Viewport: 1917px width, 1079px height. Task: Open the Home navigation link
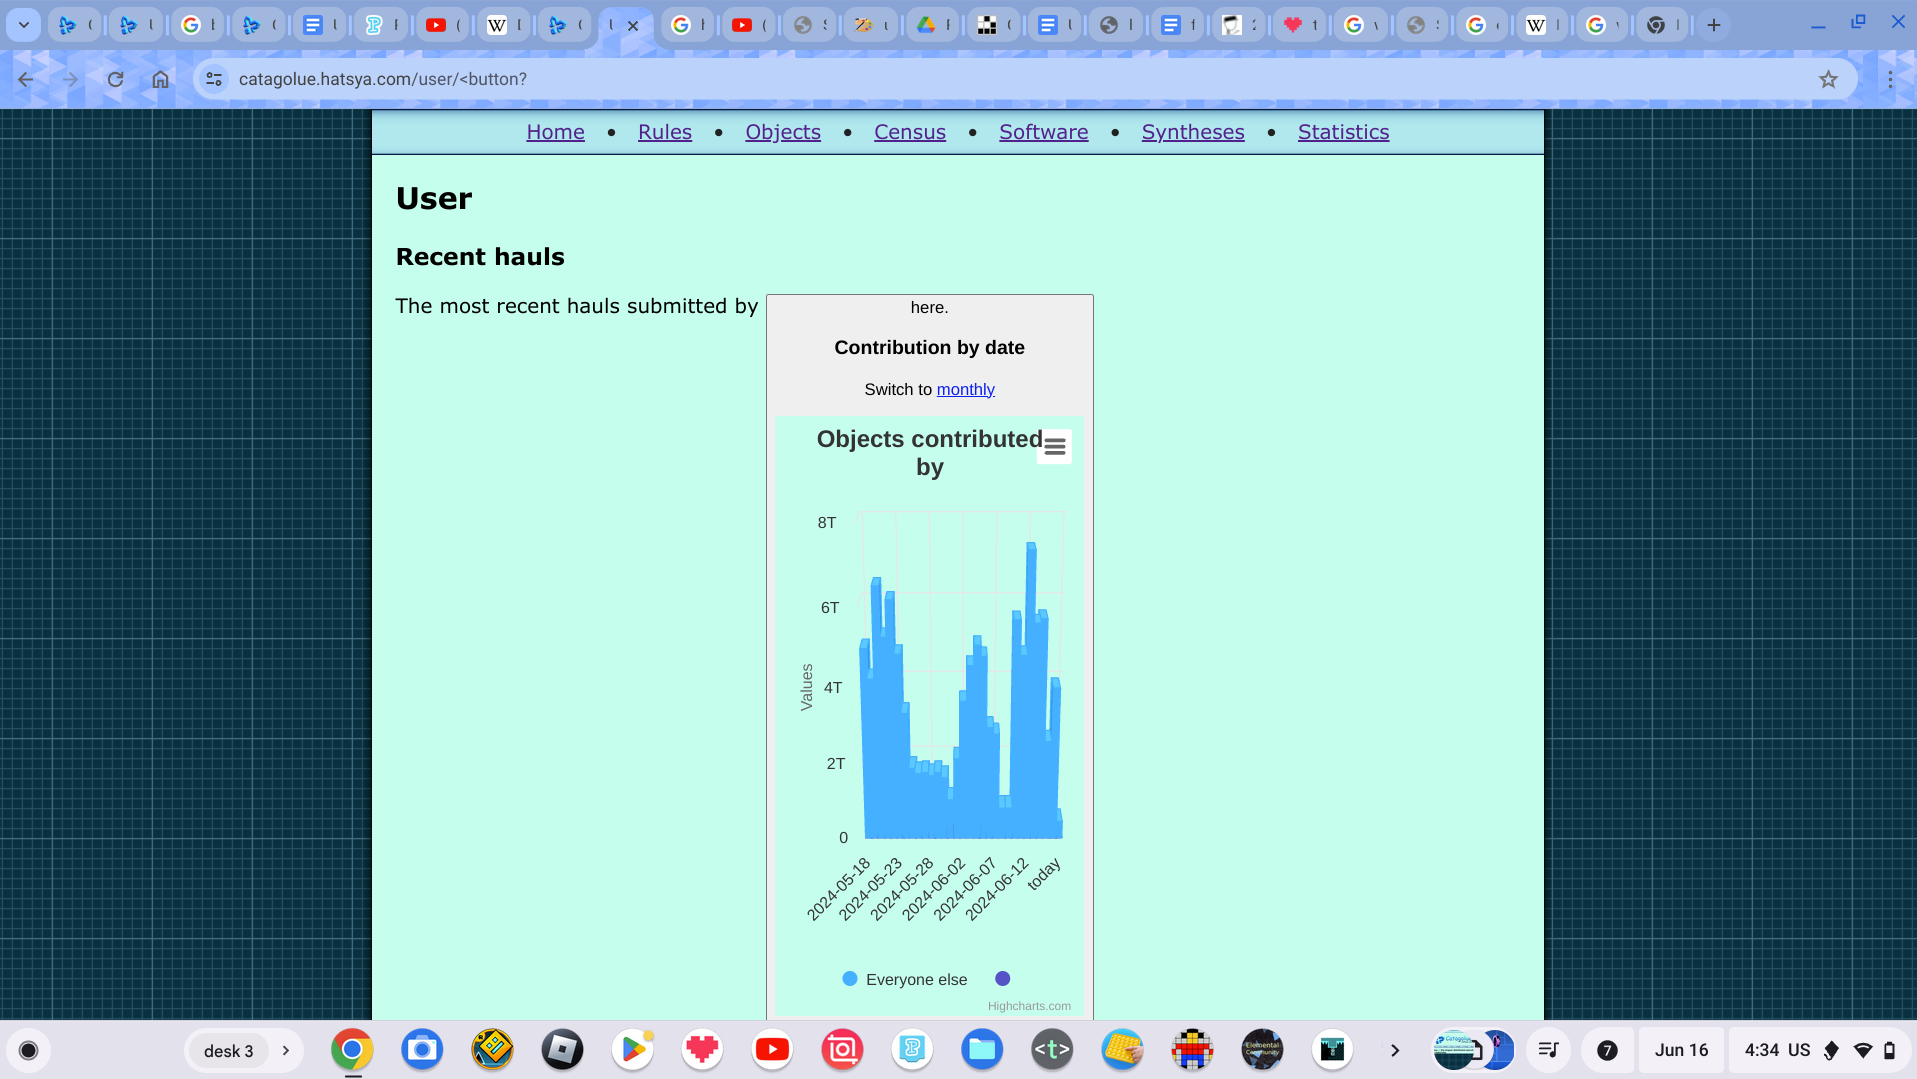click(x=555, y=132)
